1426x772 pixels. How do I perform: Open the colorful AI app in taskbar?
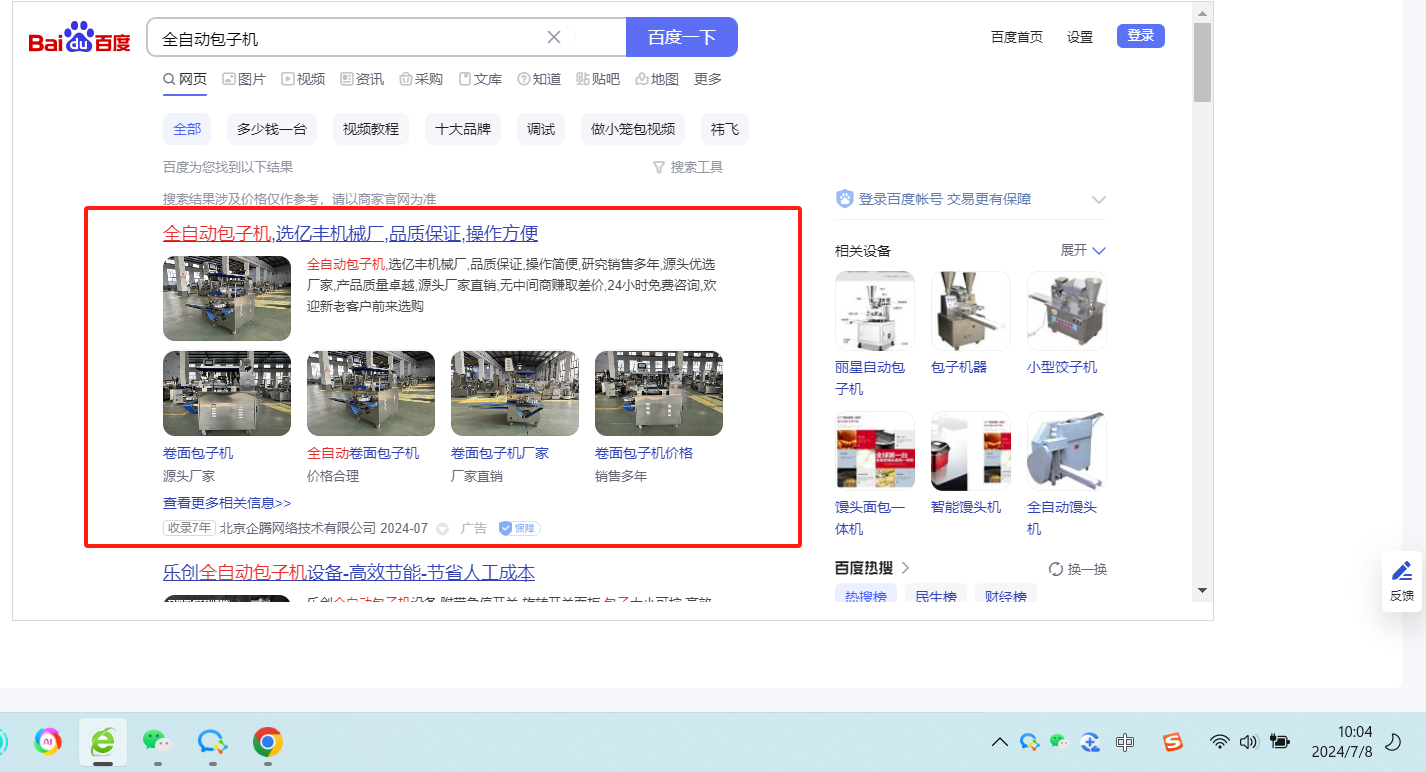(x=48, y=741)
